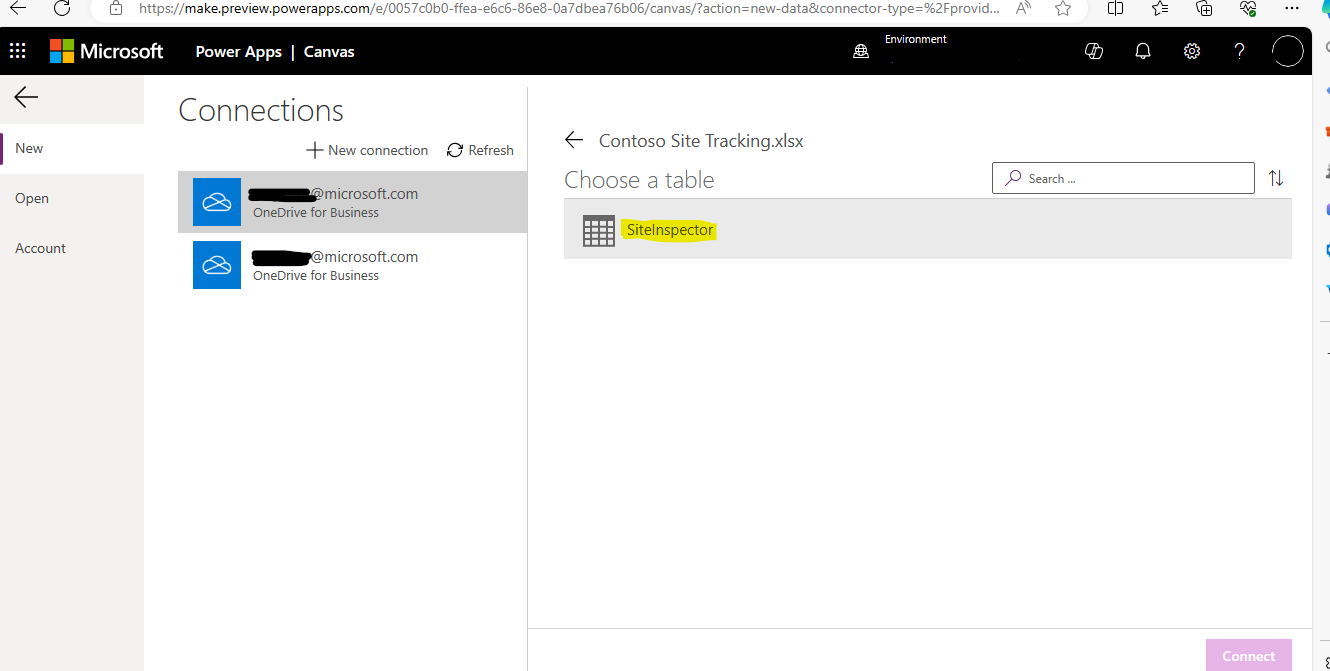Click the search magnifier inside the search box
1330x671 pixels.
pyautogui.click(x=1014, y=177)
